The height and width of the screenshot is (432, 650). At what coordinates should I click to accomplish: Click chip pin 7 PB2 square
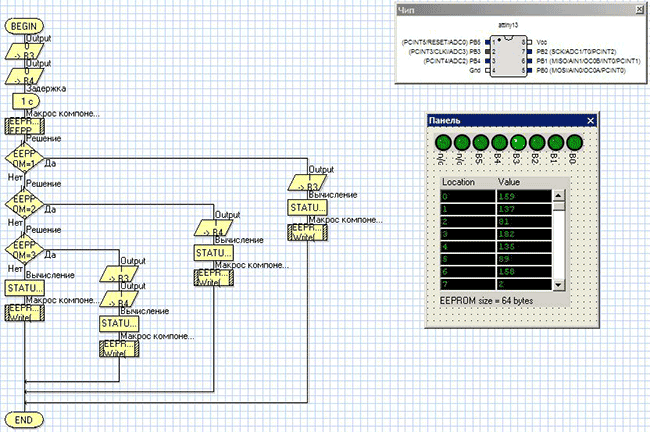(x=529, y=52)
